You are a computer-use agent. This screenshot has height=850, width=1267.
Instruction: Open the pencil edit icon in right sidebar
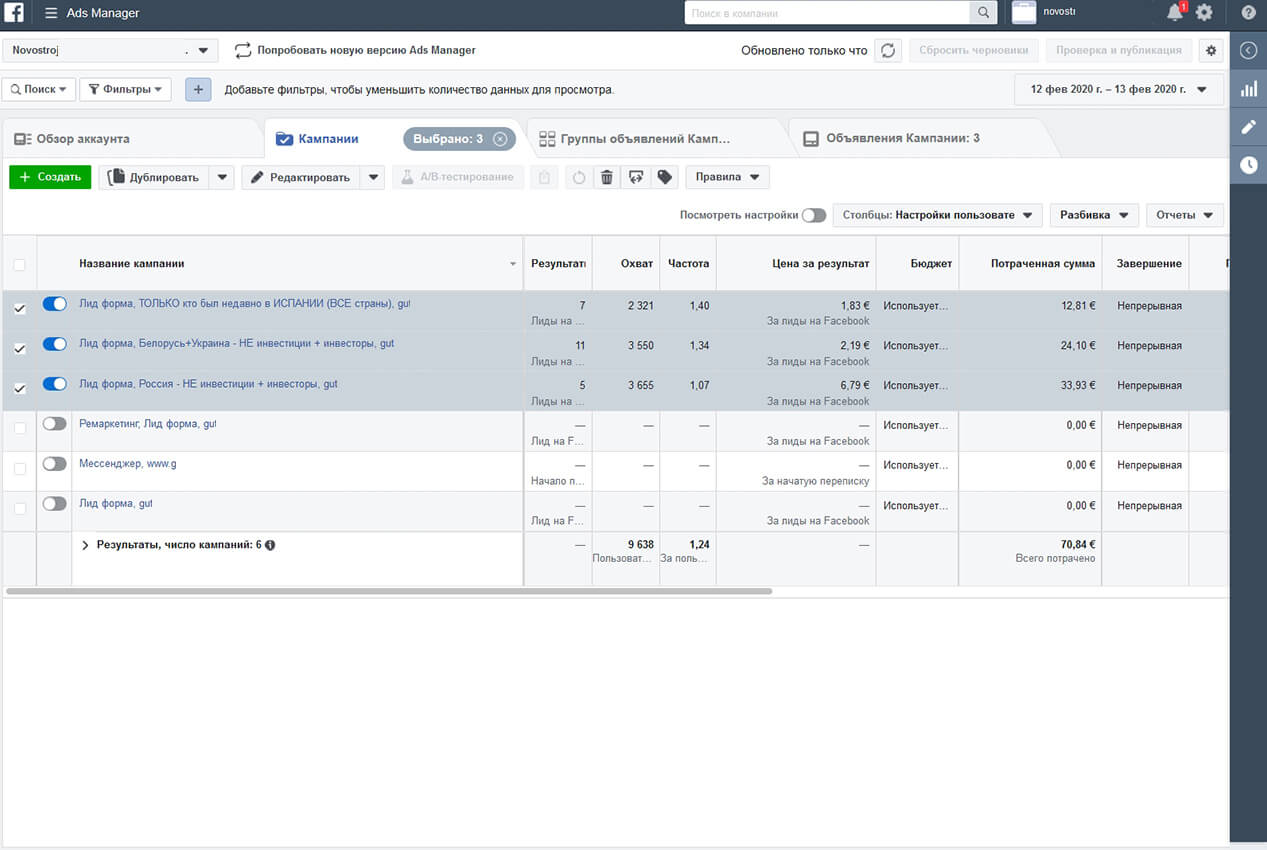(1248, 127)
